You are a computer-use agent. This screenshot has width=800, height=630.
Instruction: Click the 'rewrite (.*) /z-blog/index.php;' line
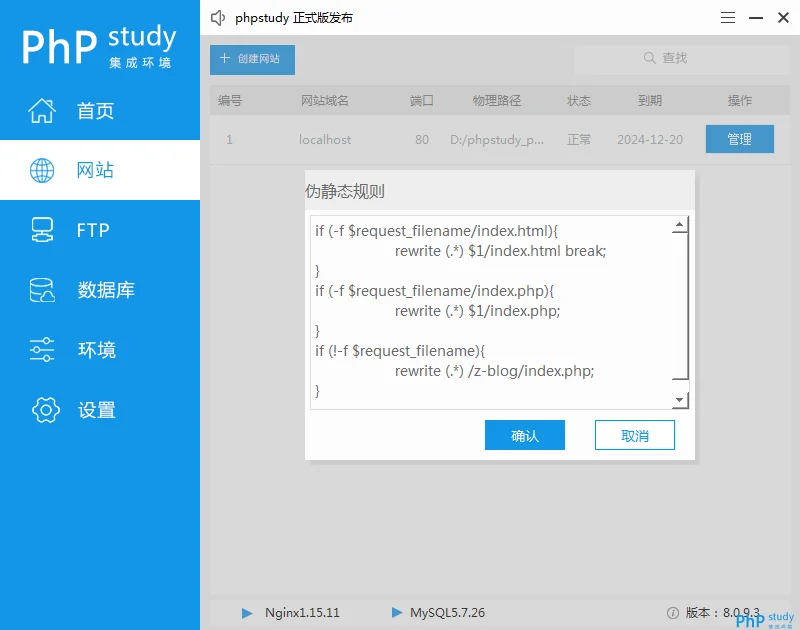point(494,371)
